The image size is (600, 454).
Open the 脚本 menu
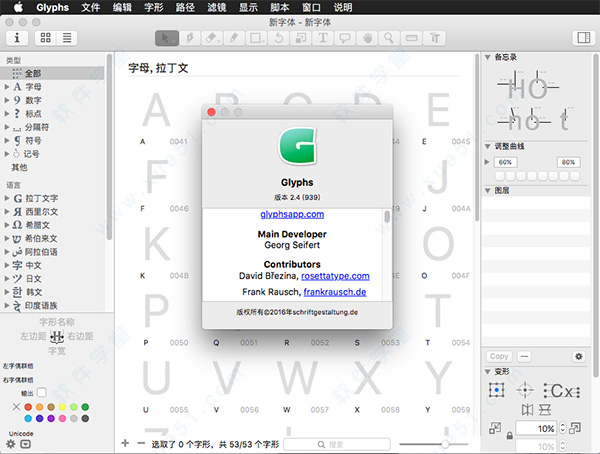point(280,7)
